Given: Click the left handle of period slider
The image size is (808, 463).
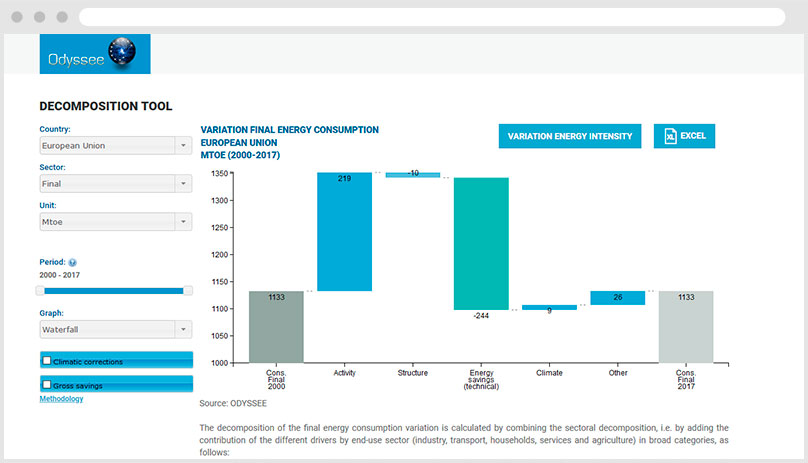Looking at the screenshot, I should (40, 290).
